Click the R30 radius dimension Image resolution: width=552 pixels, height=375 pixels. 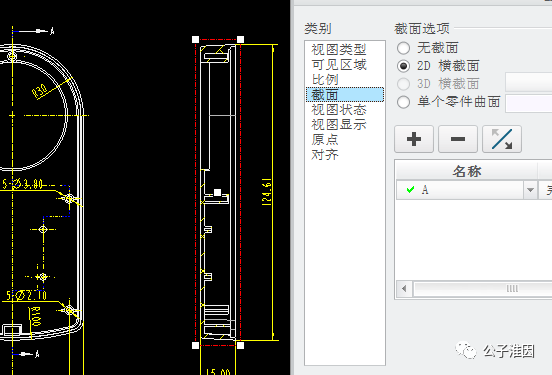point(39,92)
